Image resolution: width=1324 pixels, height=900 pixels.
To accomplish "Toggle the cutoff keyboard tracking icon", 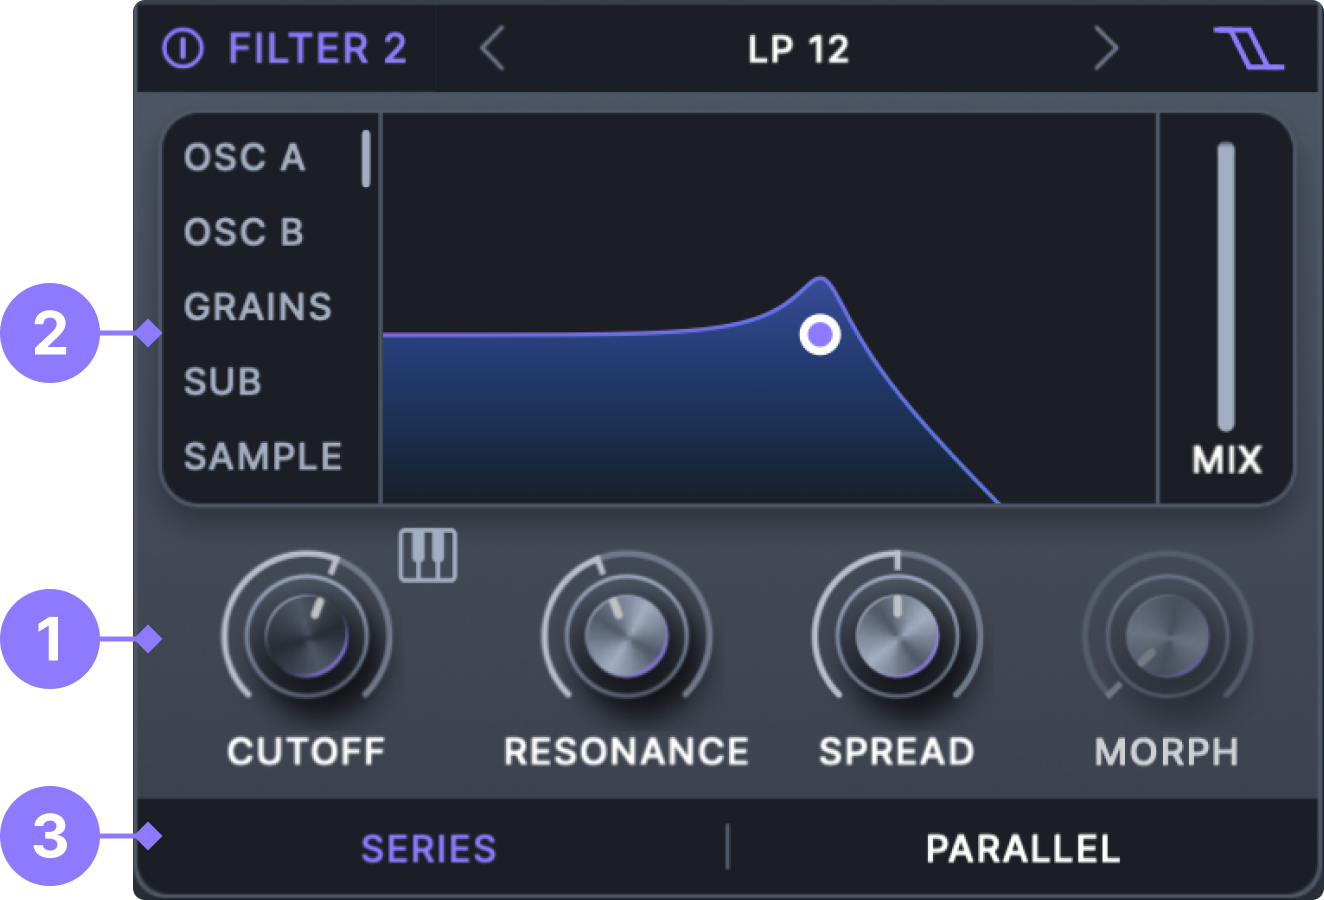I will coord(428,555).
